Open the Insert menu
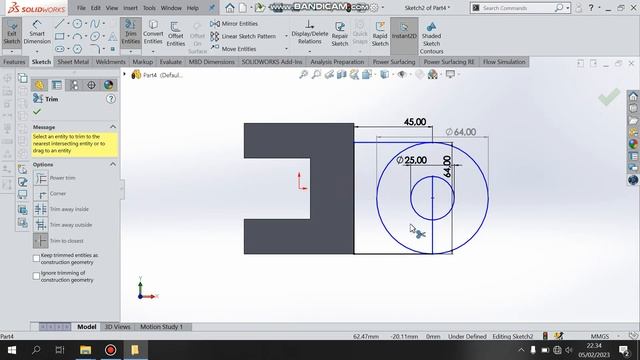Screen dimensions: 640x360 [x=130, y=8]
